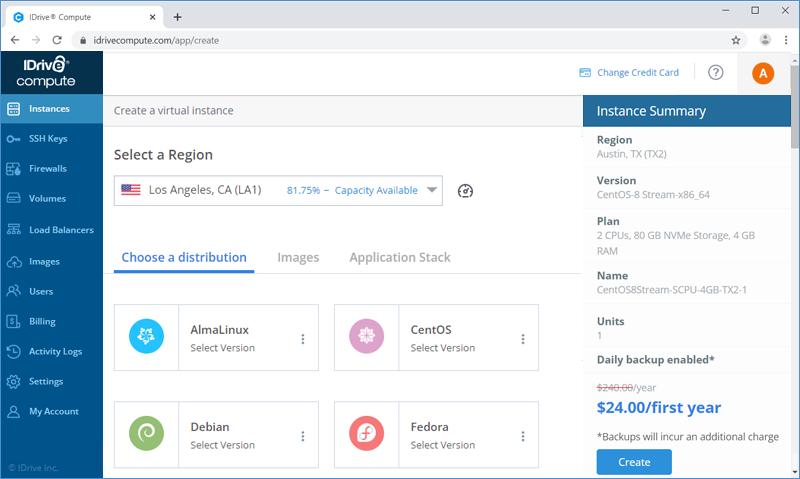This screenshot has height=479, width=800.
Task: Close the IDrive Compute browser tab
Action: (x=152, y=17)
